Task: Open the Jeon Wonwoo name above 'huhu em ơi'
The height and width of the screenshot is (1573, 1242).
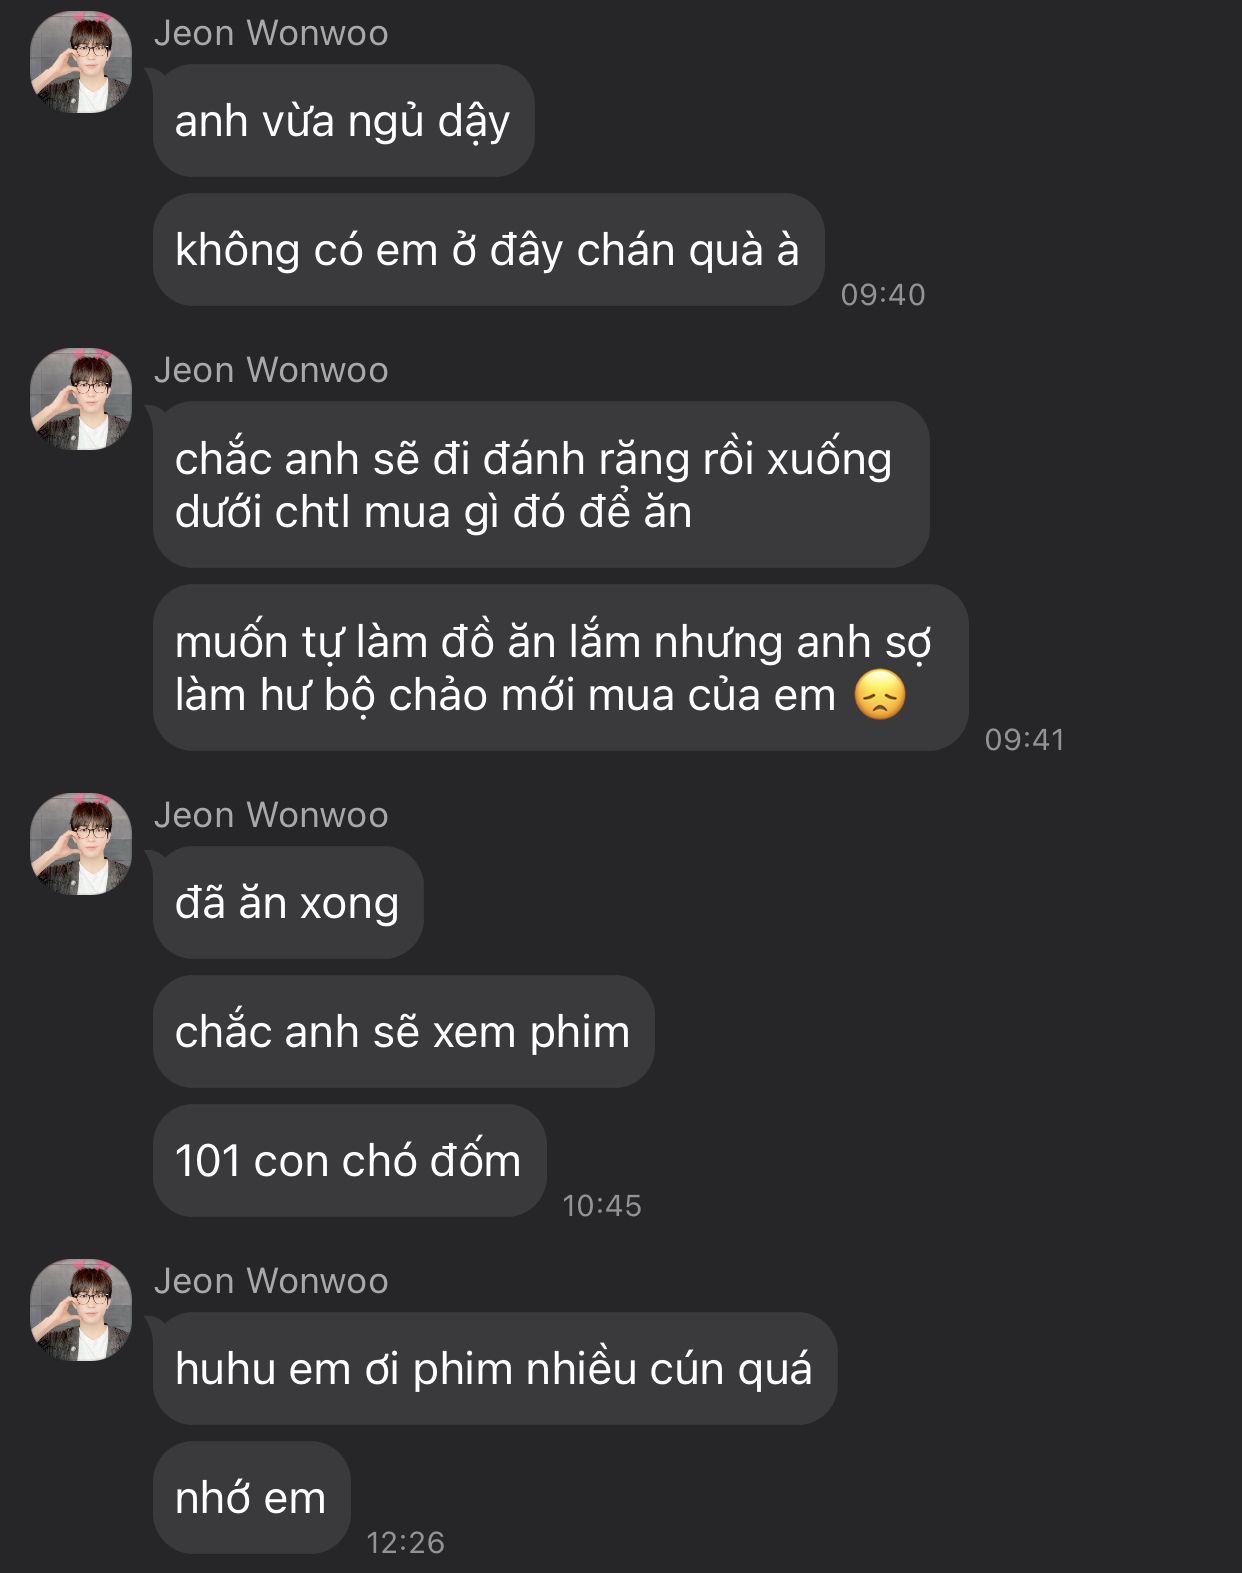Action: click(x=271, y=1281)
